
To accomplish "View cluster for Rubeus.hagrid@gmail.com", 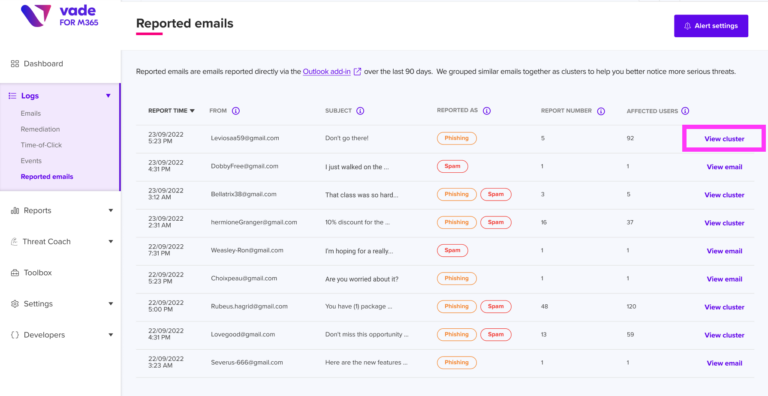I will 724,307.
